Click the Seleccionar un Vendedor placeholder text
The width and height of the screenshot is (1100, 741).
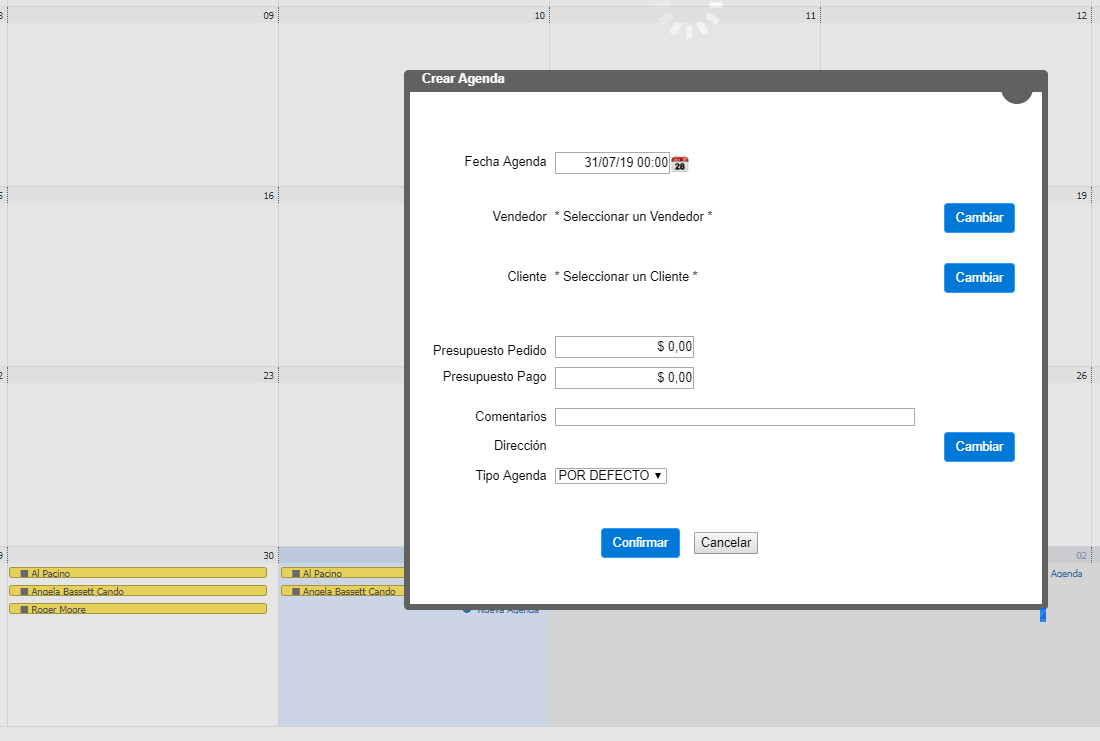tap(633, 217)
